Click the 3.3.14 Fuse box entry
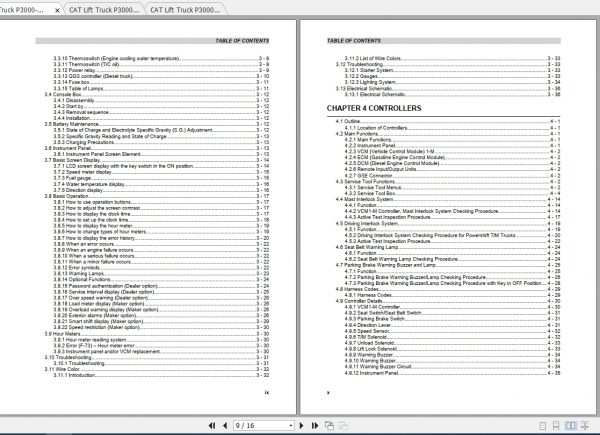This screenshot has height=435, width=600. tap(161, 82)
